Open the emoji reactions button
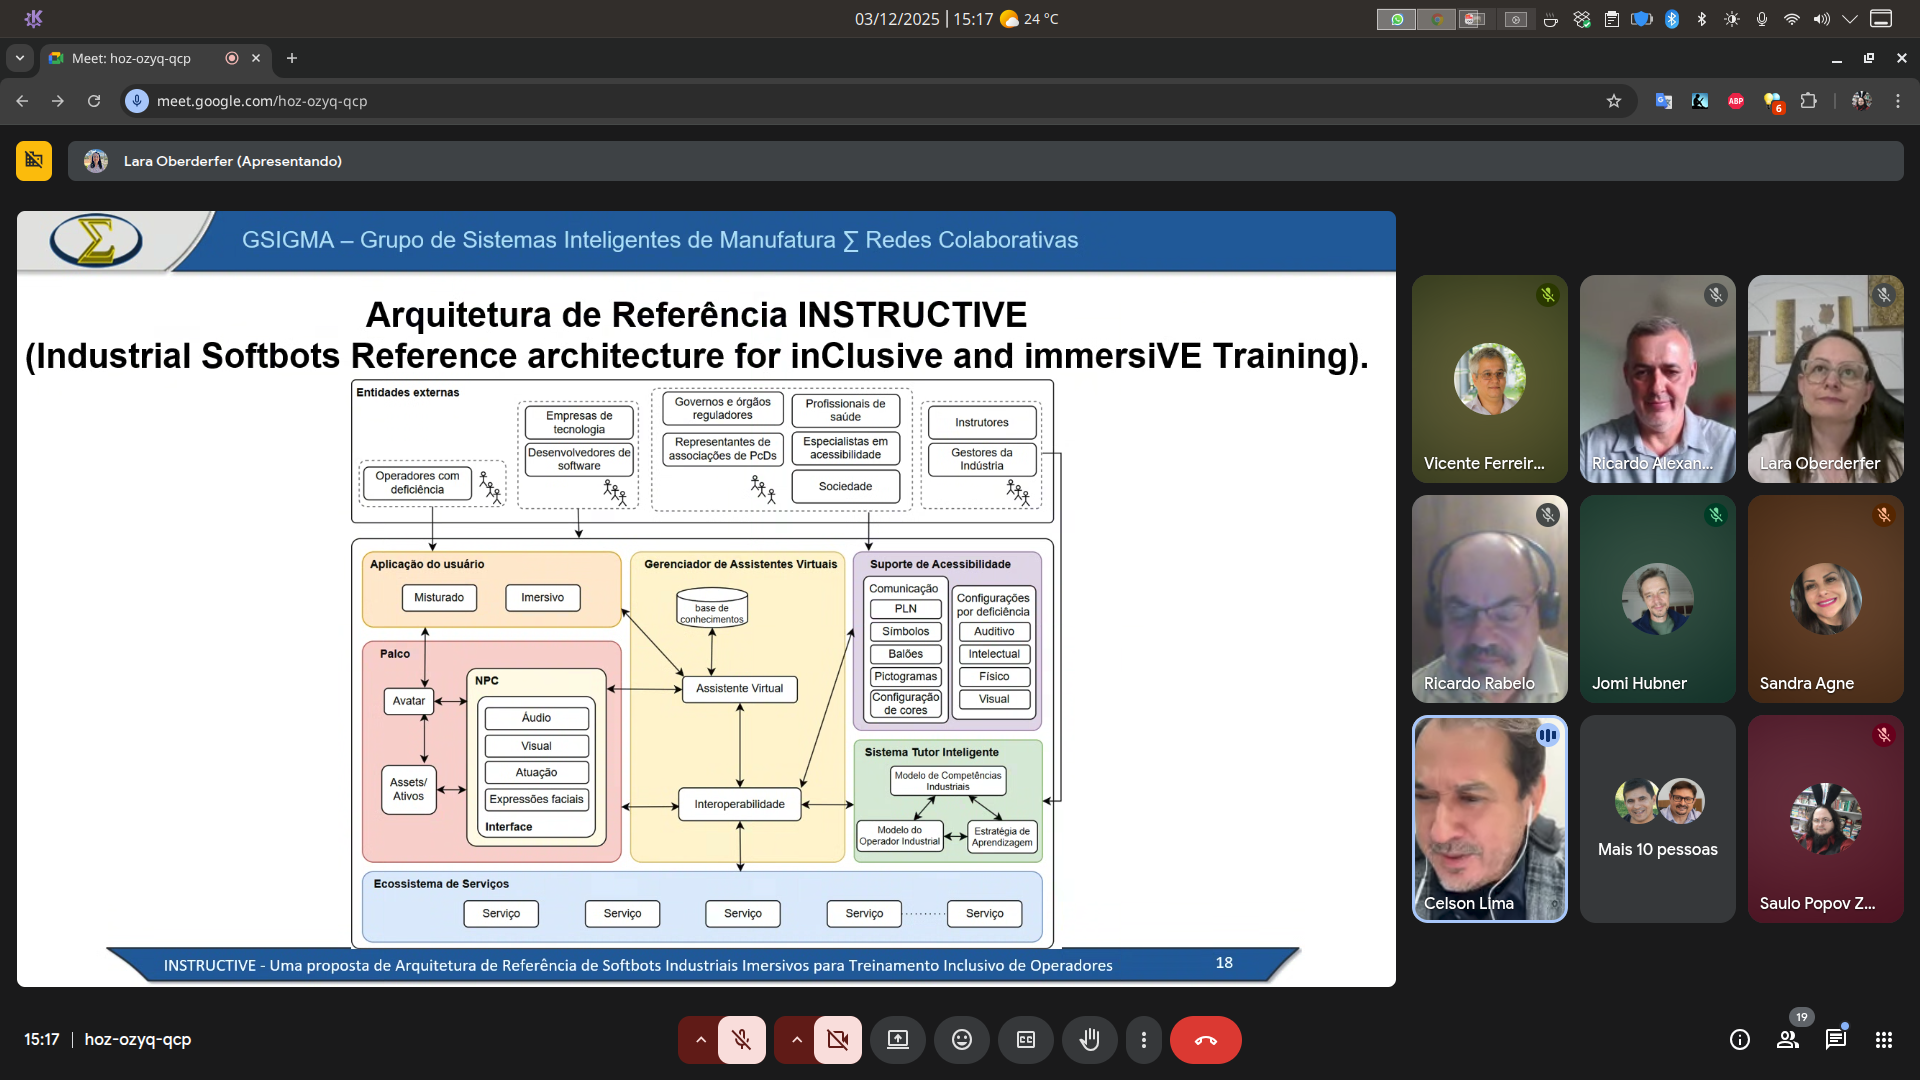Viewport: 1920px width, 1080px height. point(961,1040)
